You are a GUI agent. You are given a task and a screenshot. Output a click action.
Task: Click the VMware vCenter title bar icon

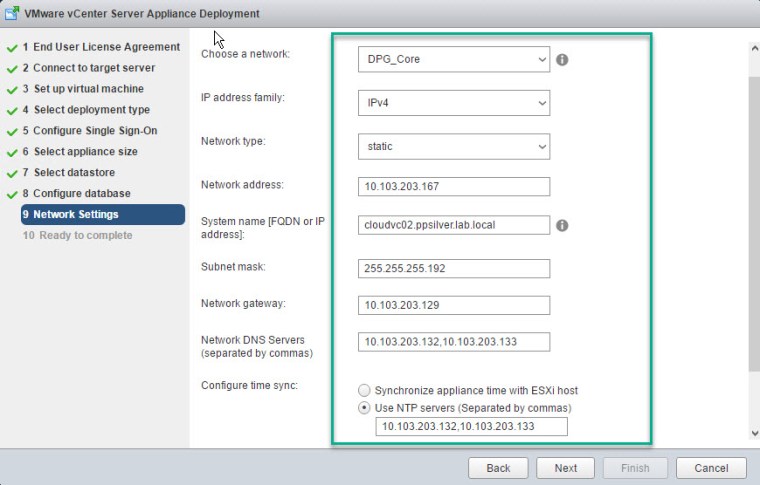point(12,13)
